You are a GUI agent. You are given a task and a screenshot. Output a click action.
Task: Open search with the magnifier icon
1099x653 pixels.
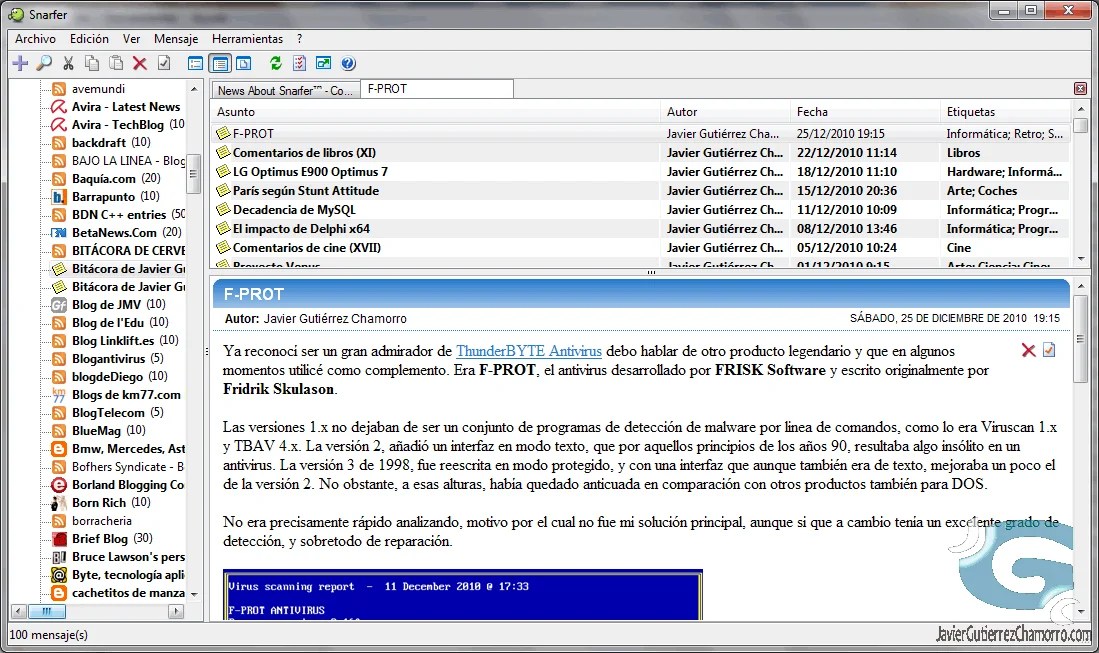(x=44, y=64)
